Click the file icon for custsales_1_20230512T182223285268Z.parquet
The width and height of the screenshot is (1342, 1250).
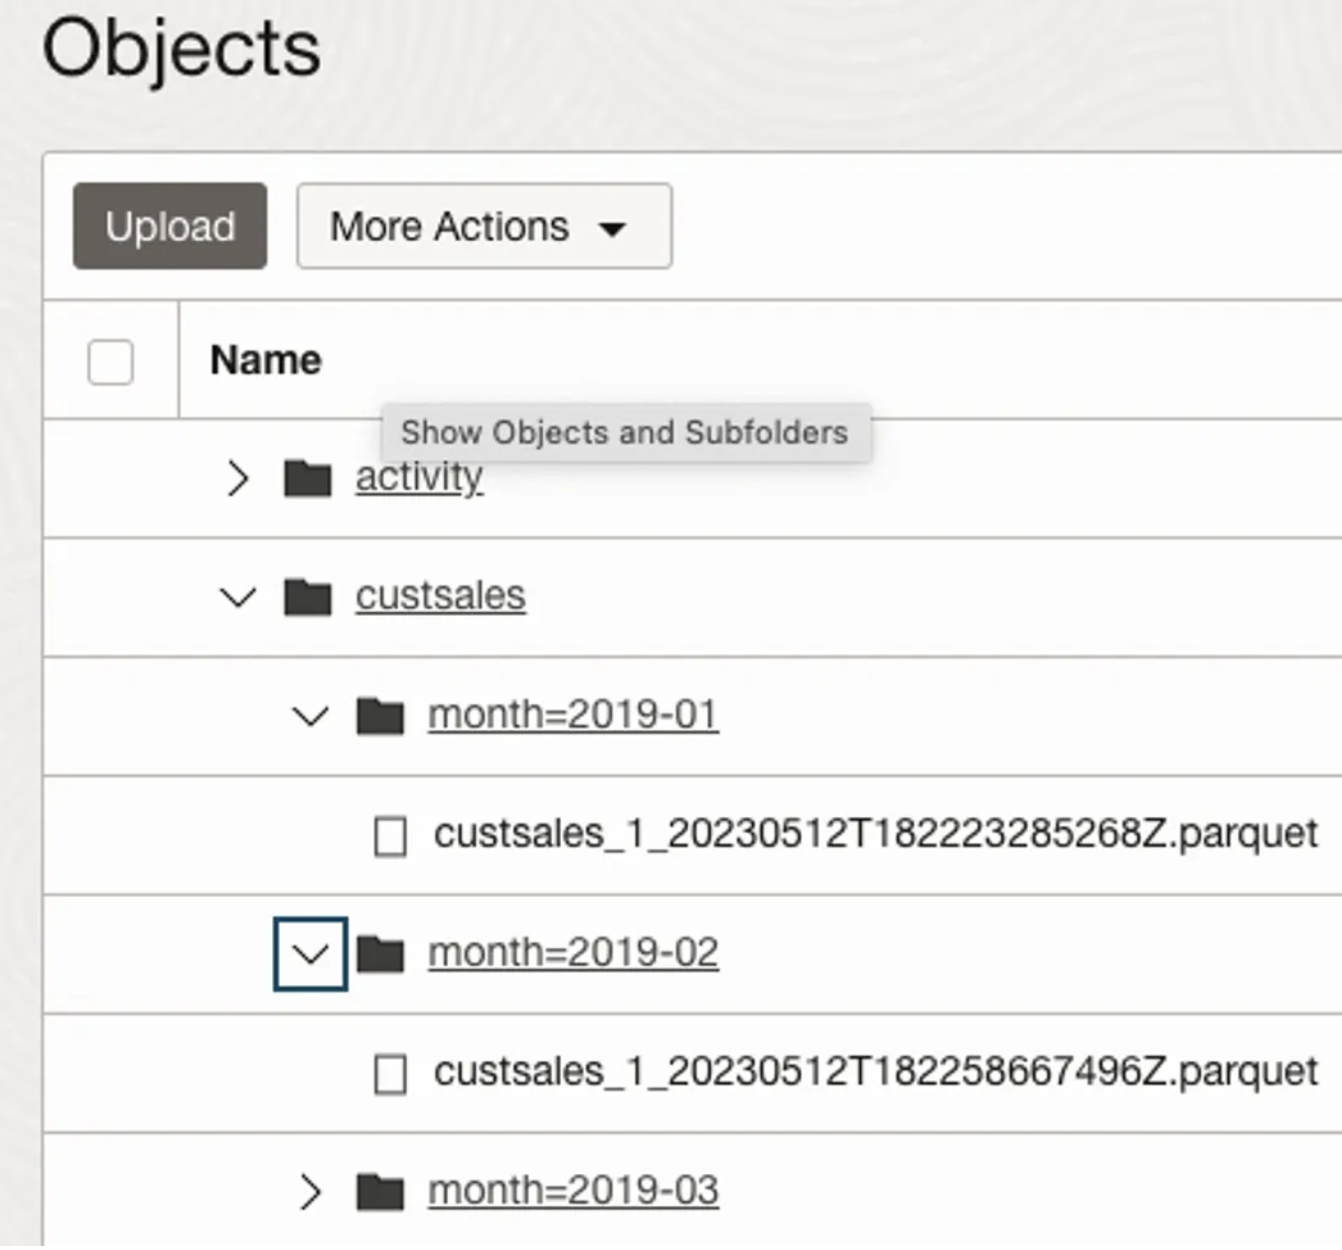click(391, 833)
